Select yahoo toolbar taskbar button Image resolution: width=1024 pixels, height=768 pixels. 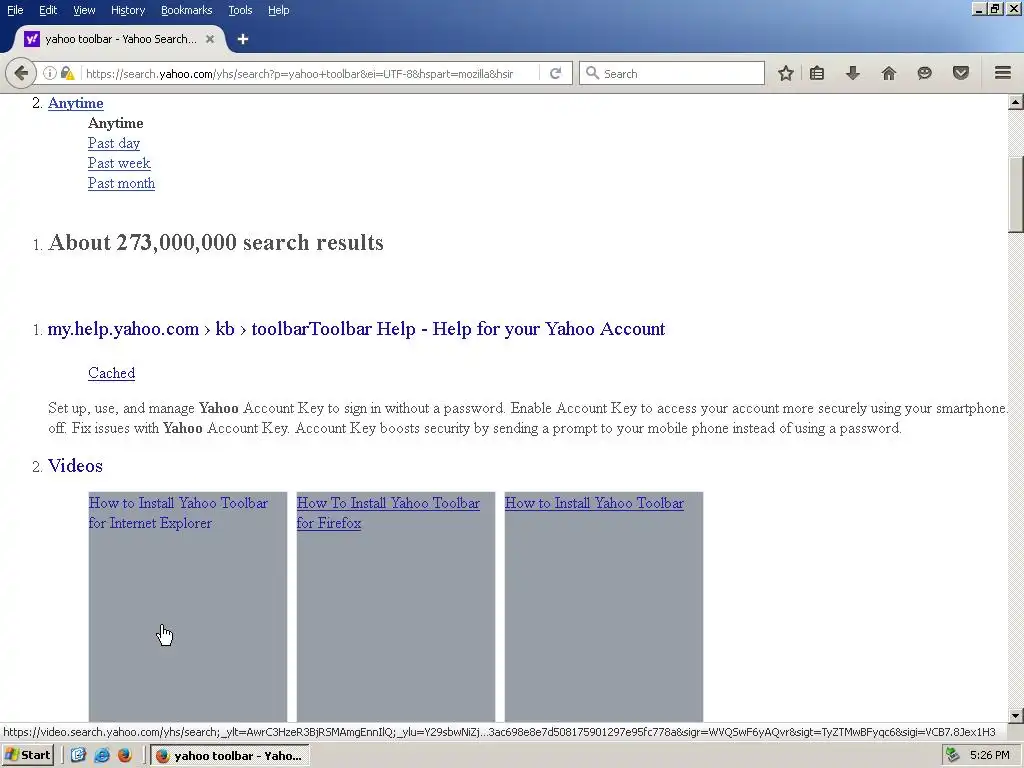coord(230,756)
